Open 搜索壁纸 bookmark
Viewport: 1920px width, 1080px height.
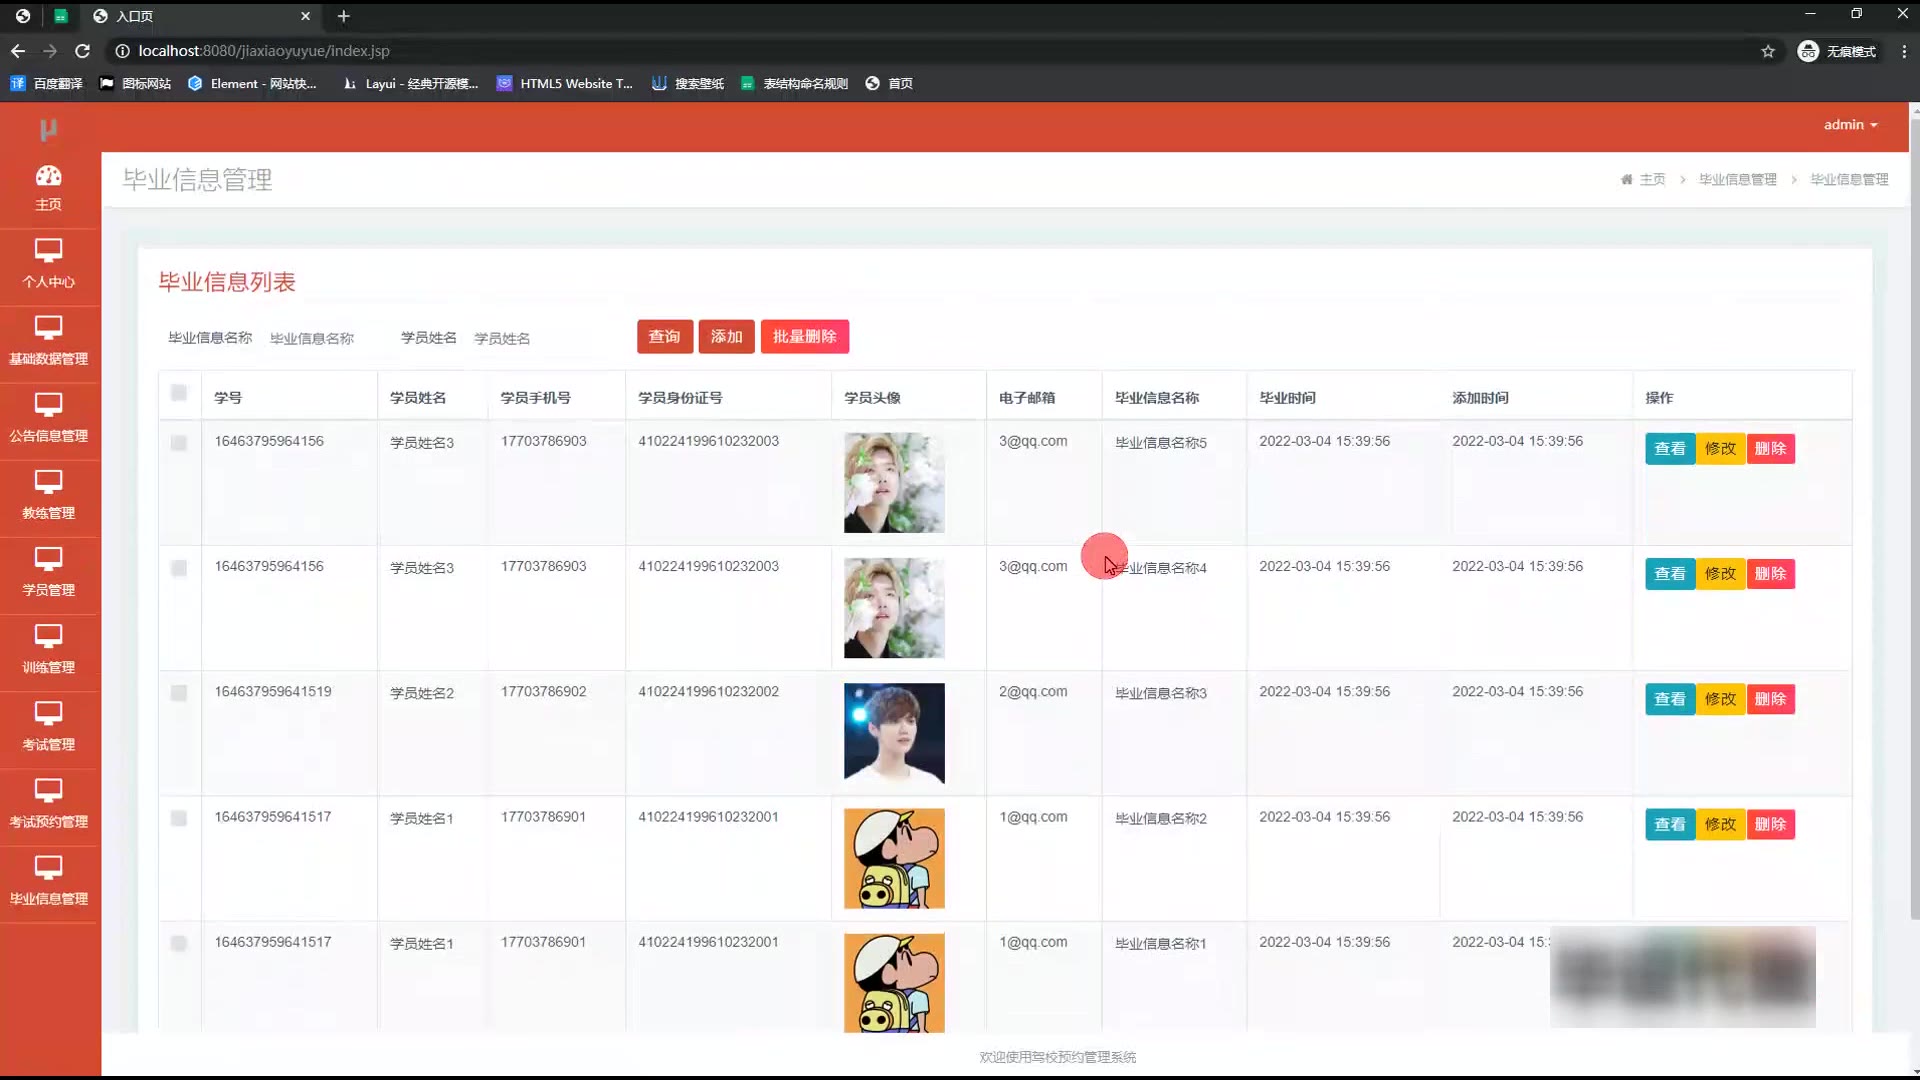(x=688, y=84)
